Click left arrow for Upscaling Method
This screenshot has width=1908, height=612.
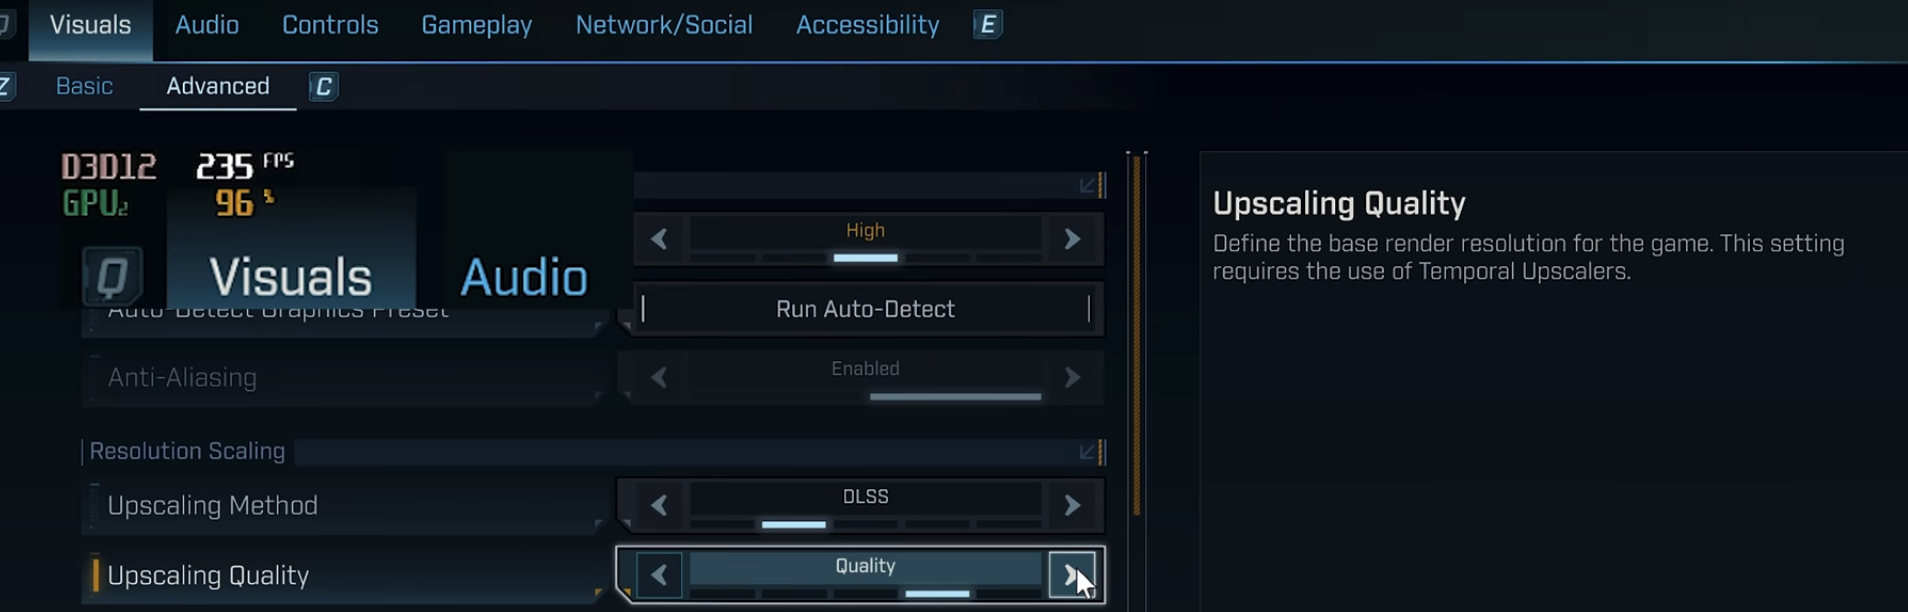(659, 506)
